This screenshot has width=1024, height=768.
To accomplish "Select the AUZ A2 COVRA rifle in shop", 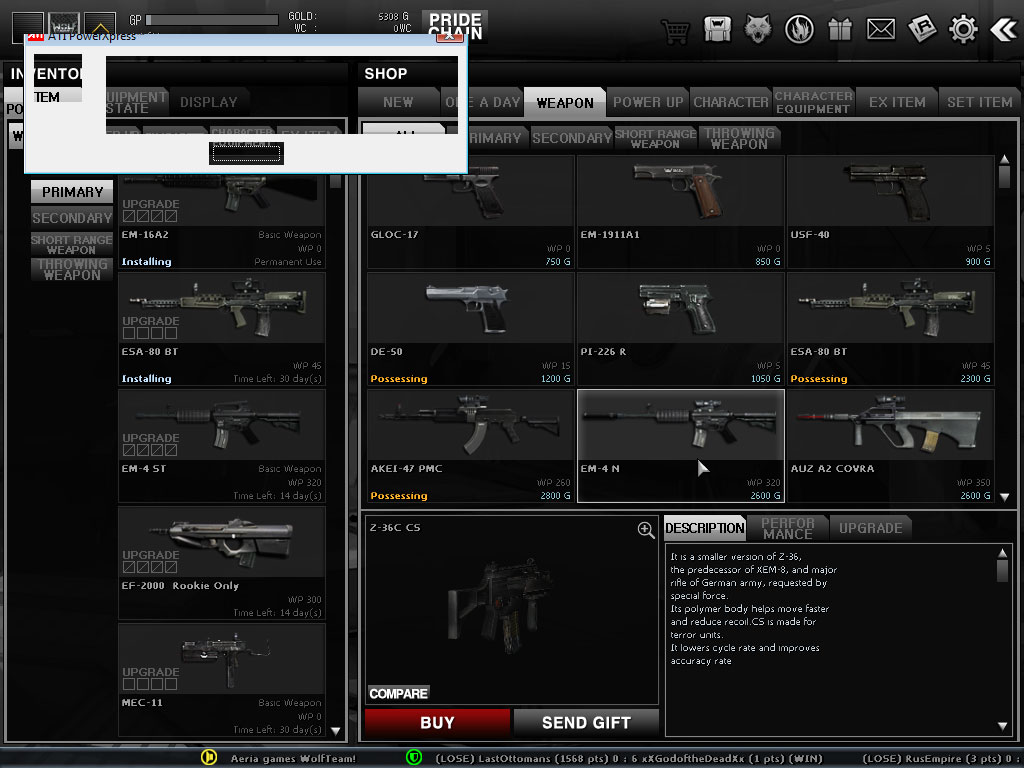I will [x=891, y=446].
